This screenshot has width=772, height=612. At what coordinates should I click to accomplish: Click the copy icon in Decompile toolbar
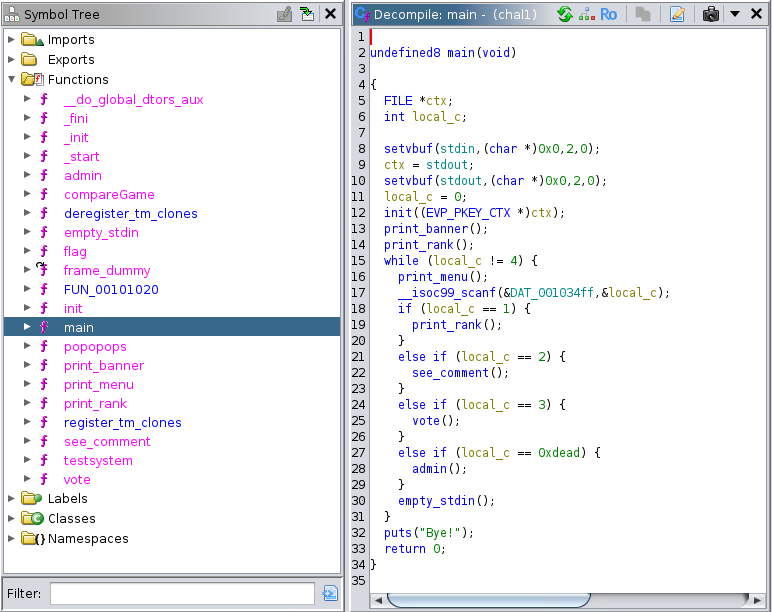click(643, 14)
